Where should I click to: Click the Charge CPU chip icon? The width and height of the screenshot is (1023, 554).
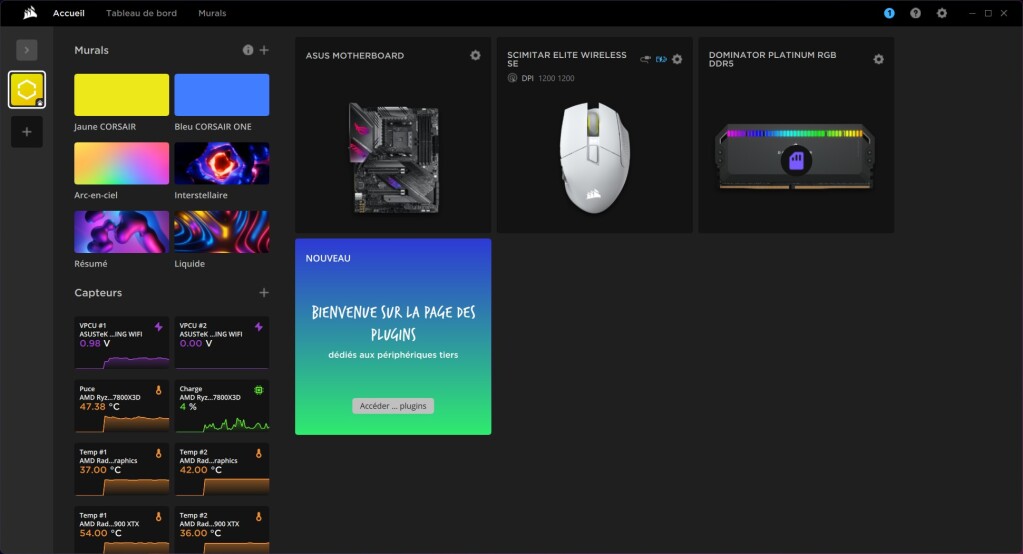(x=258, y=390)
